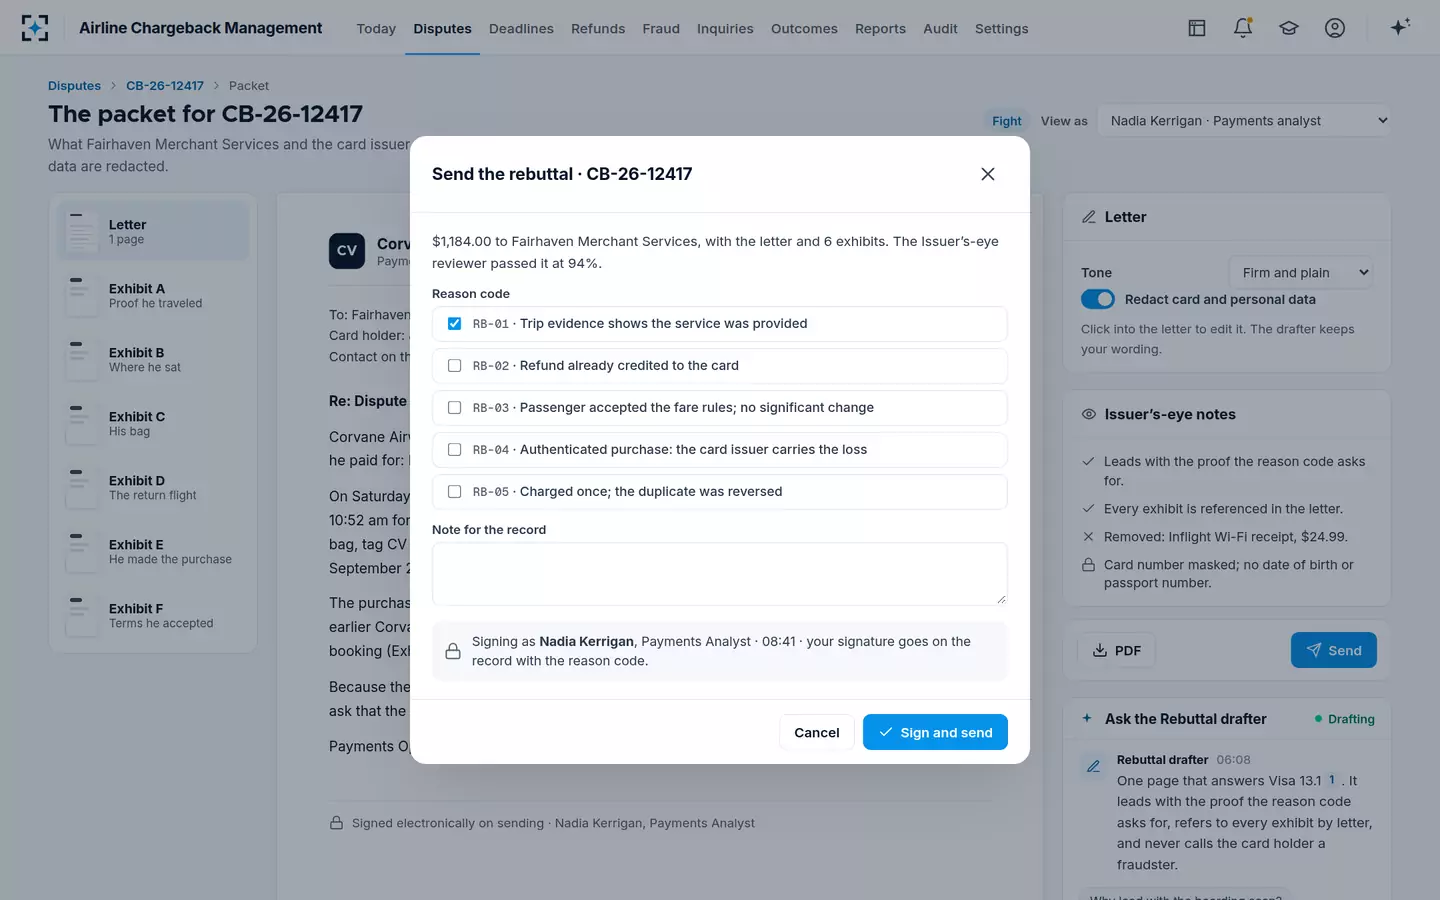This screenshot has height=900, width=1440.
Task: Click the Note for the record field
Action: (720, 574)
